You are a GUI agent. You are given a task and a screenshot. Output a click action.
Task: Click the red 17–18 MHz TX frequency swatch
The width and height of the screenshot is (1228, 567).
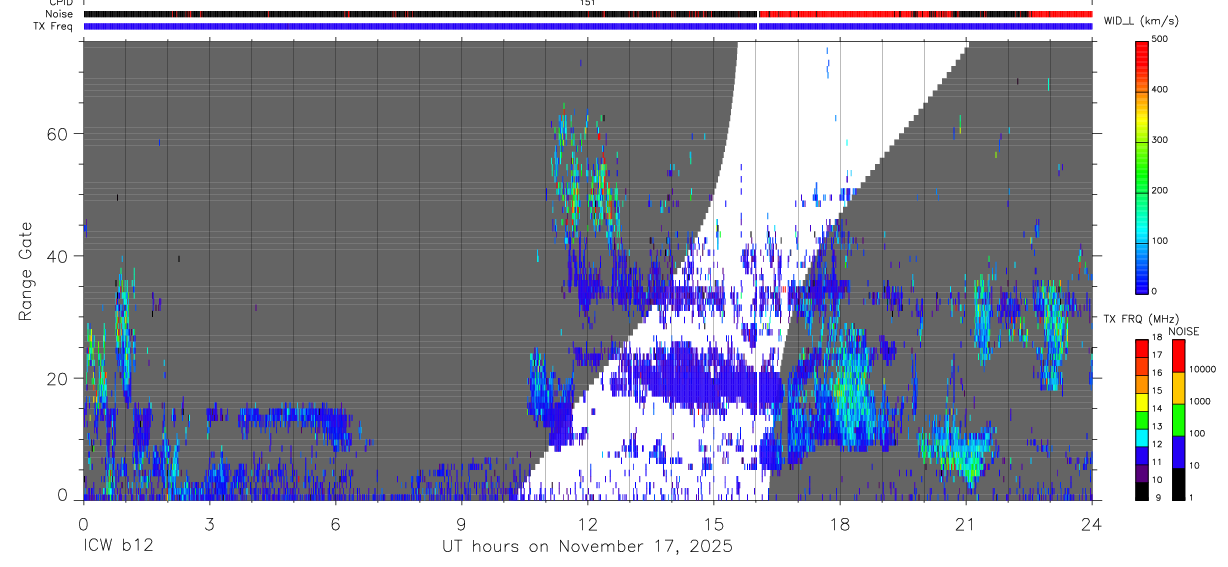tap(1141, 348)
